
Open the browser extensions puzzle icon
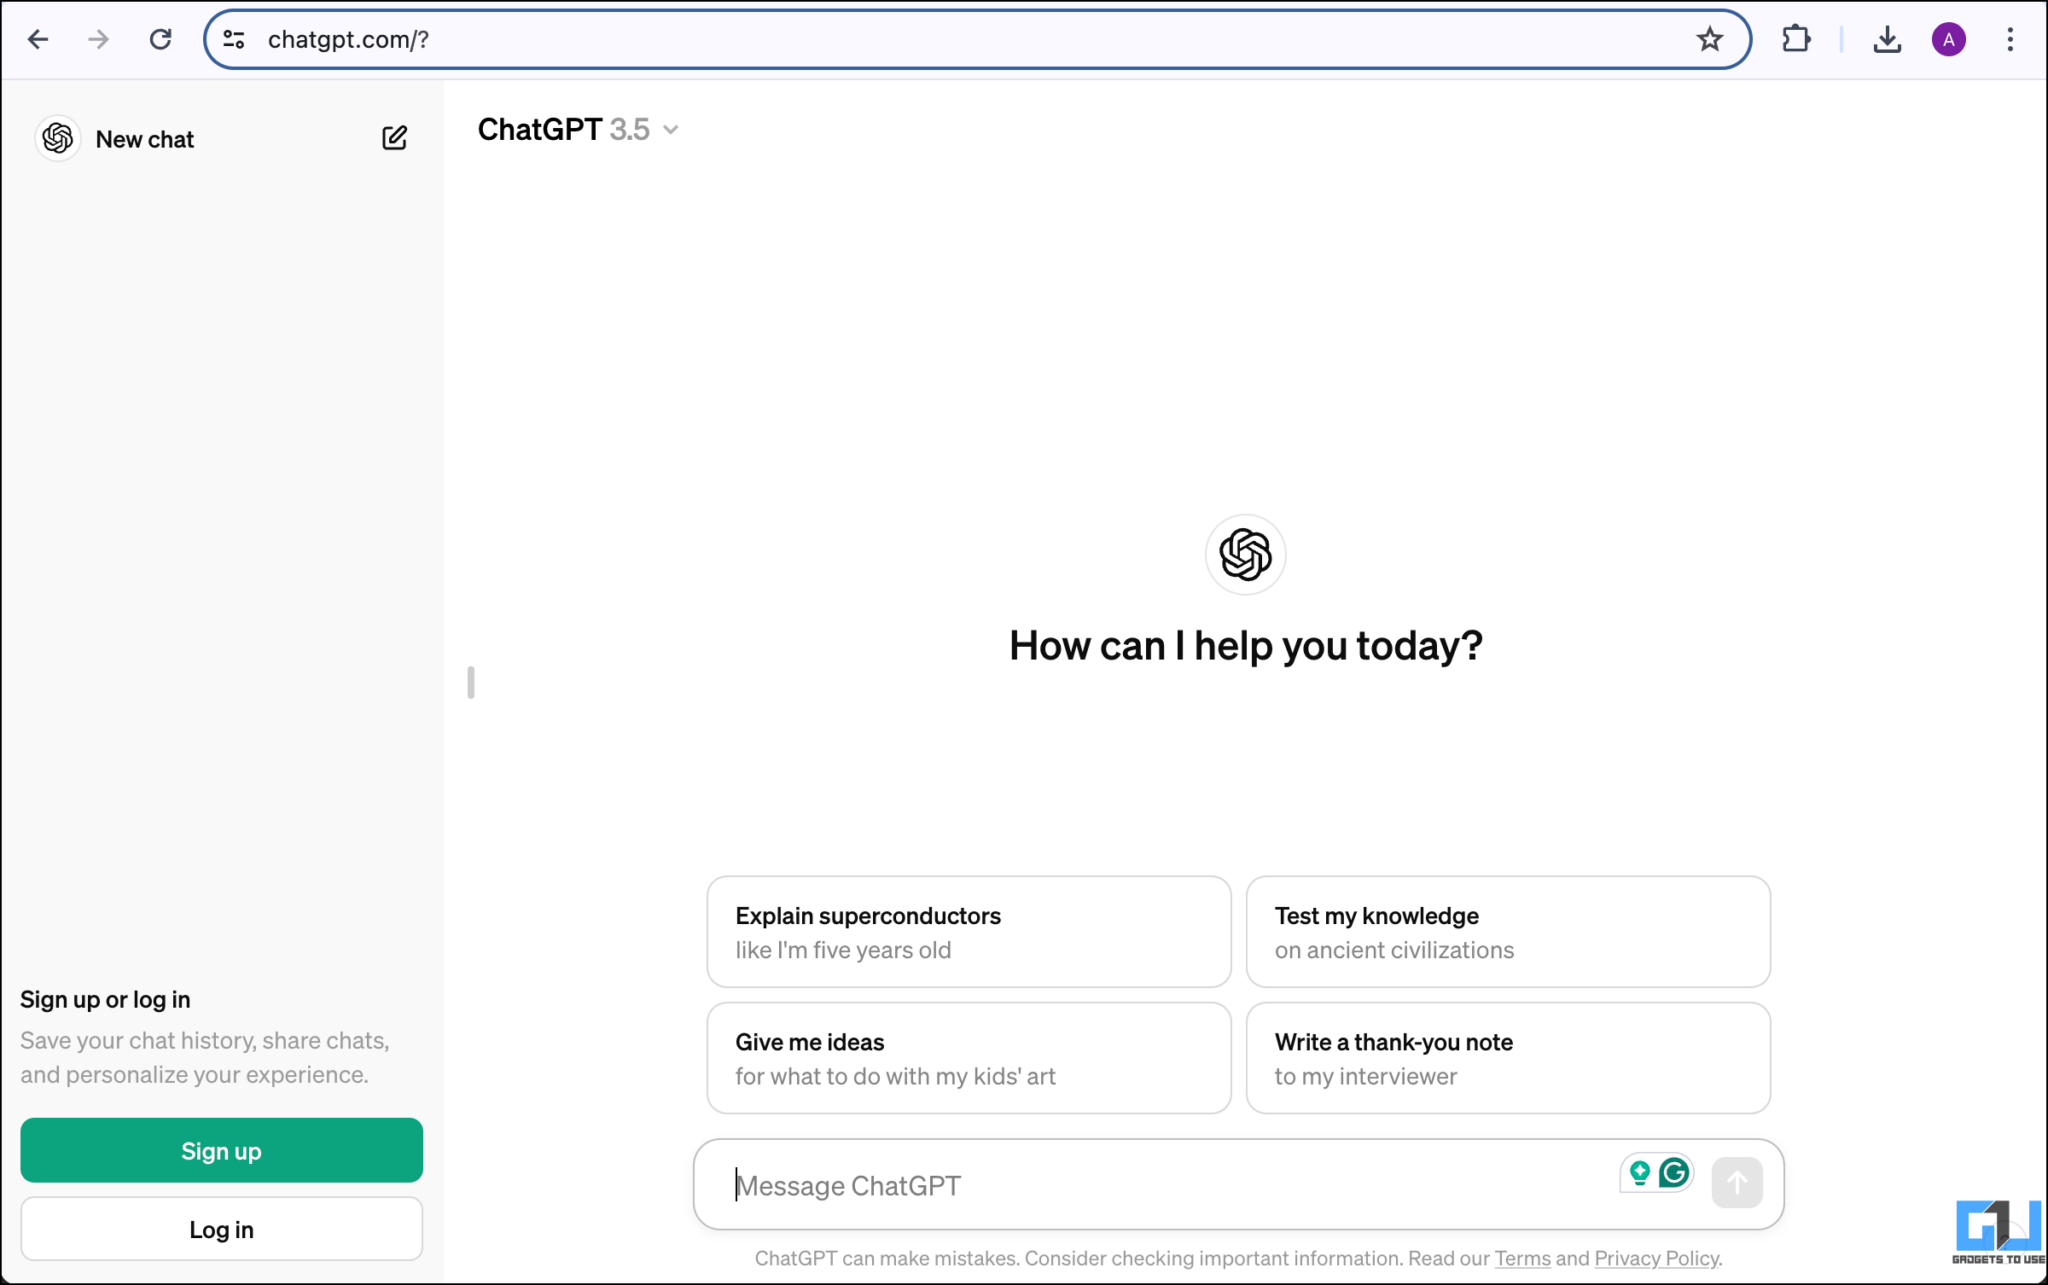1796,39
